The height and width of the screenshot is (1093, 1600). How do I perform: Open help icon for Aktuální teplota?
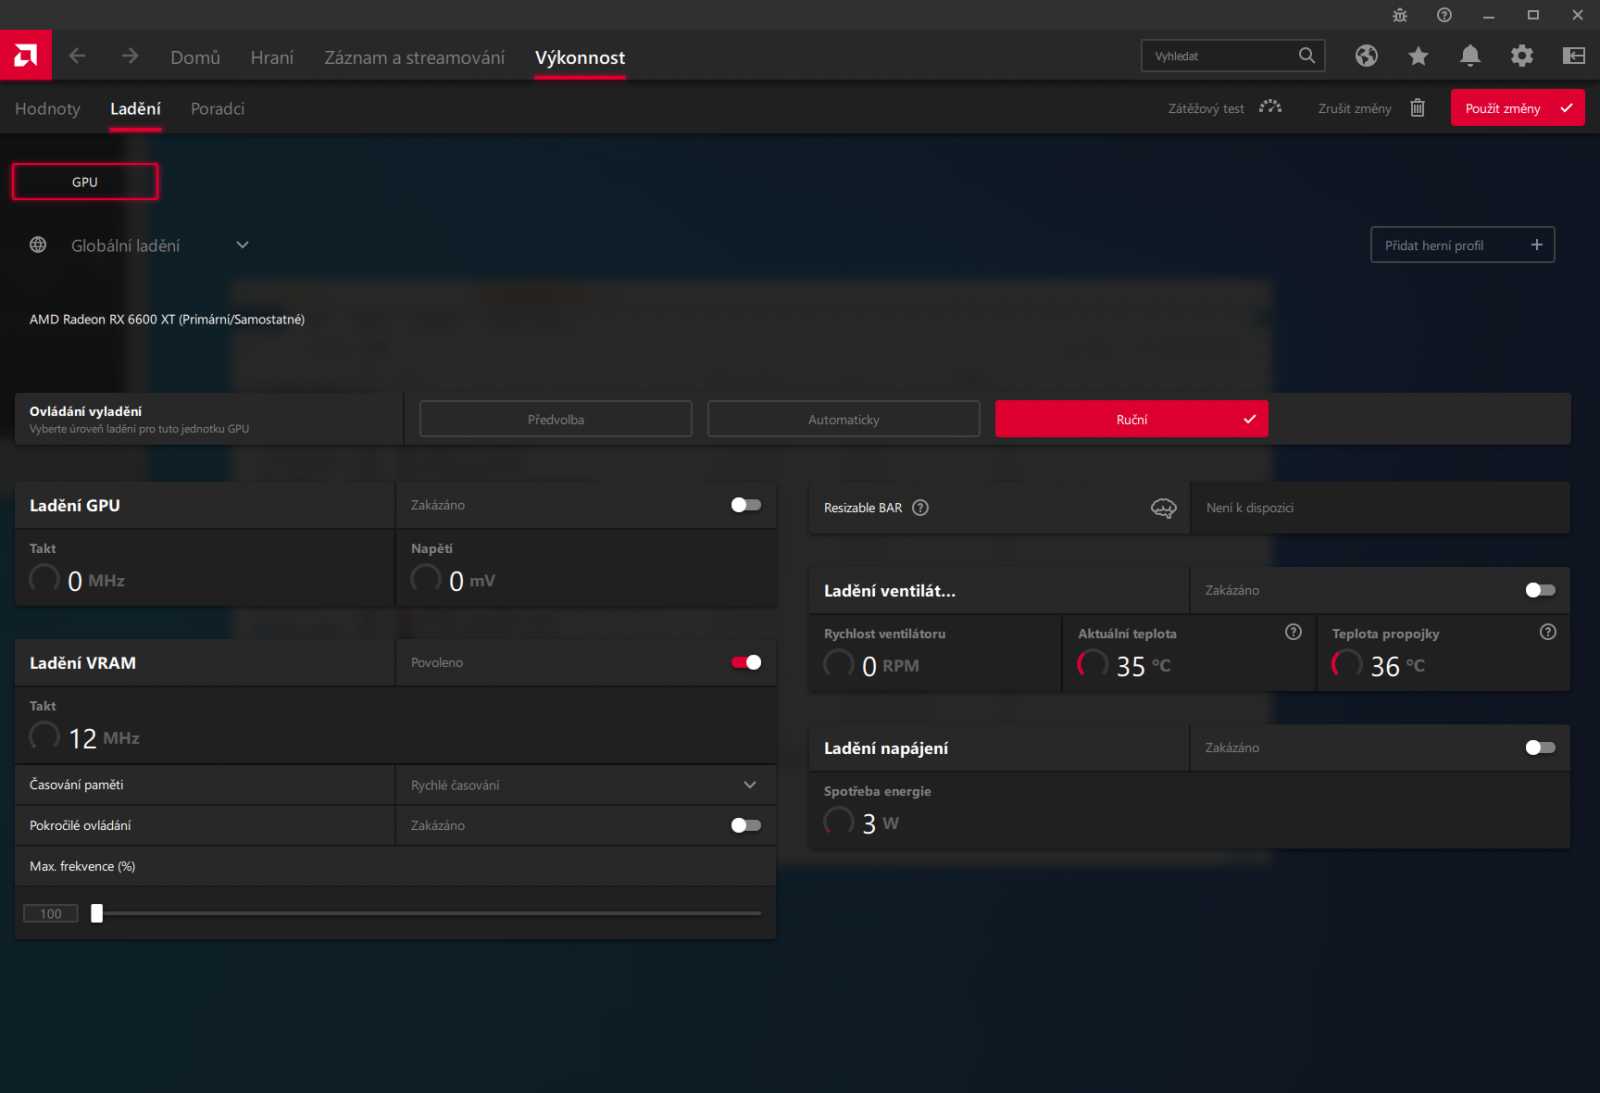(x=1293, y=632)
